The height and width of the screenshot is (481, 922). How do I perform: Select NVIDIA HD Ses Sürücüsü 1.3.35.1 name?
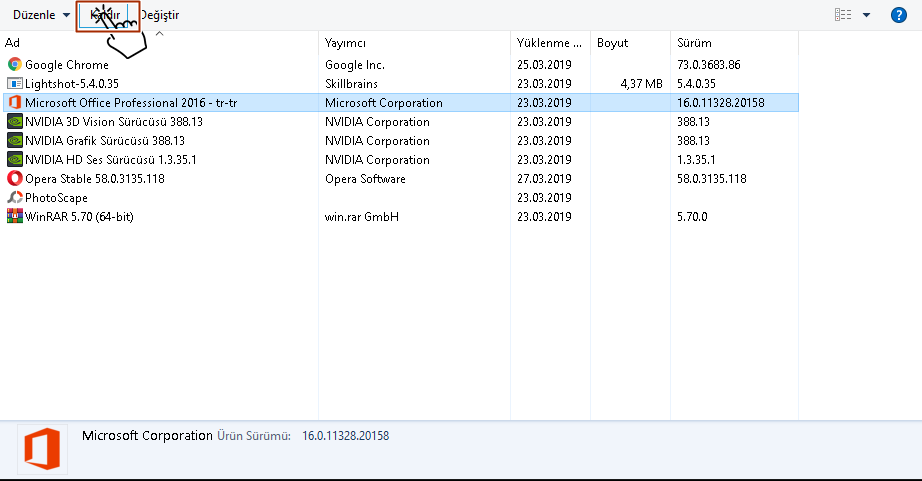coord(111,159)
